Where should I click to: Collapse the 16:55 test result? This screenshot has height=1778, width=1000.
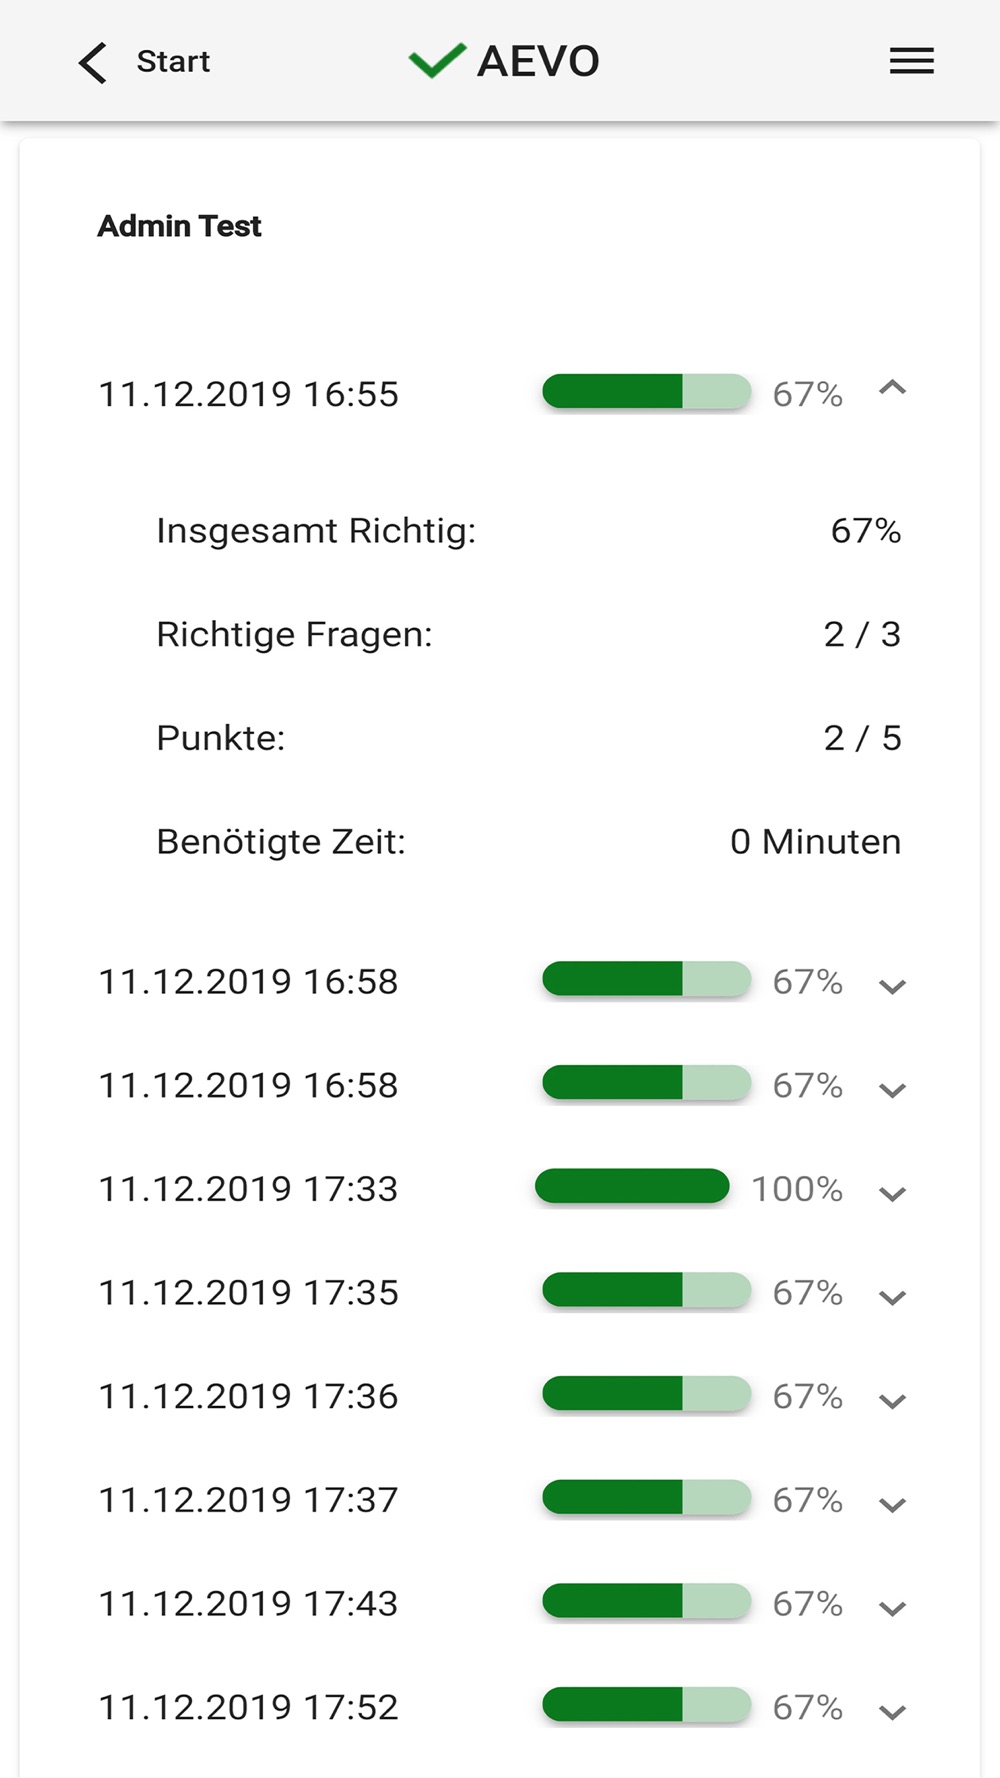coord(892,389)
